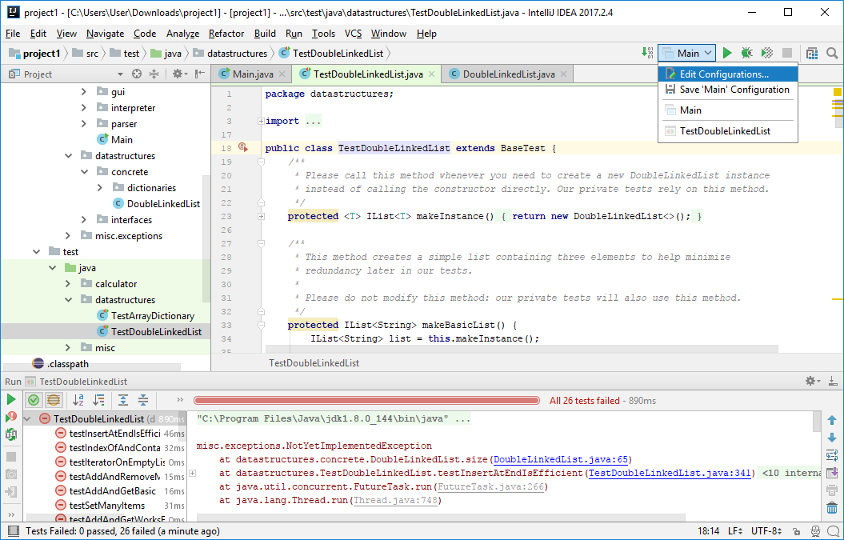Screen dimensions: 844x540
Task: Select TestDoubleLinkedList run configuration
Action: click(728, 131)
